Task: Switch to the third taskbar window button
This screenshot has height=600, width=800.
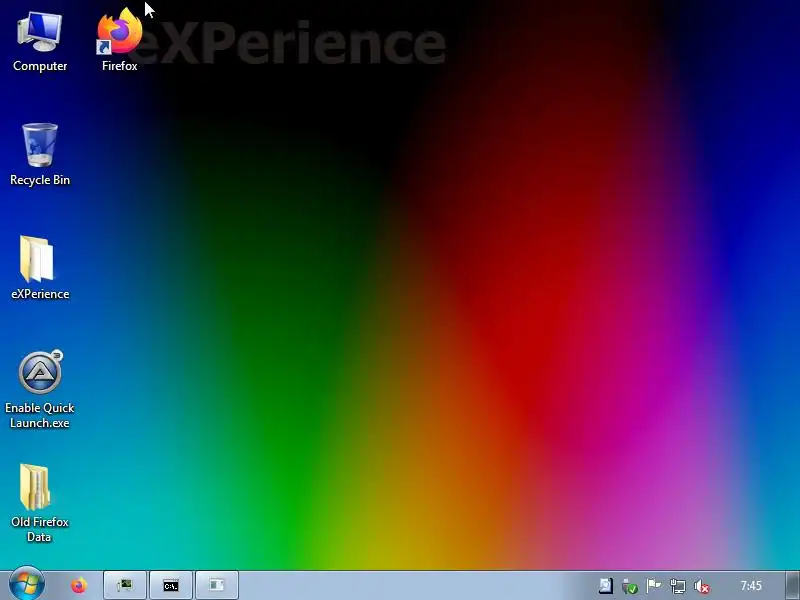Action: pyautogui.click(x=217, y=585)
